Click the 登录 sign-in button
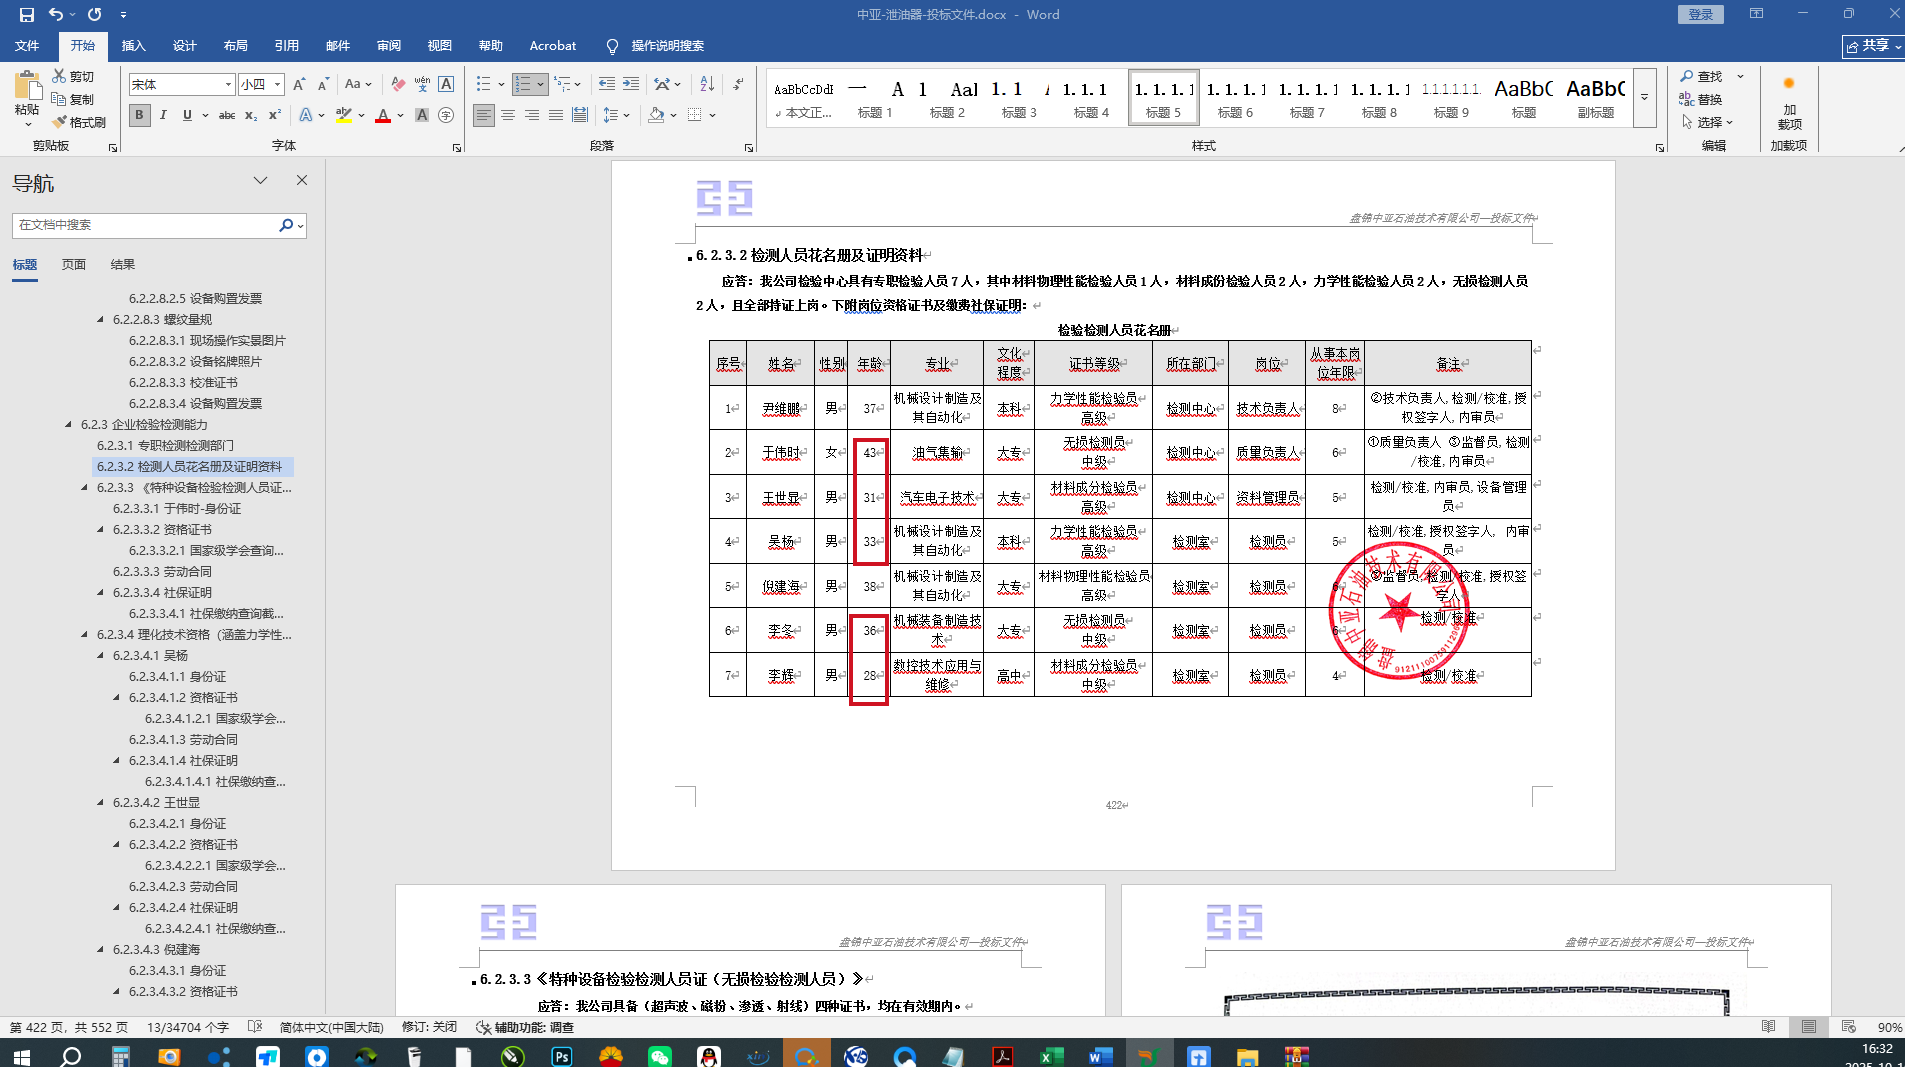Viewport: 1905px width, 1067px height. tap(1701, 15)
